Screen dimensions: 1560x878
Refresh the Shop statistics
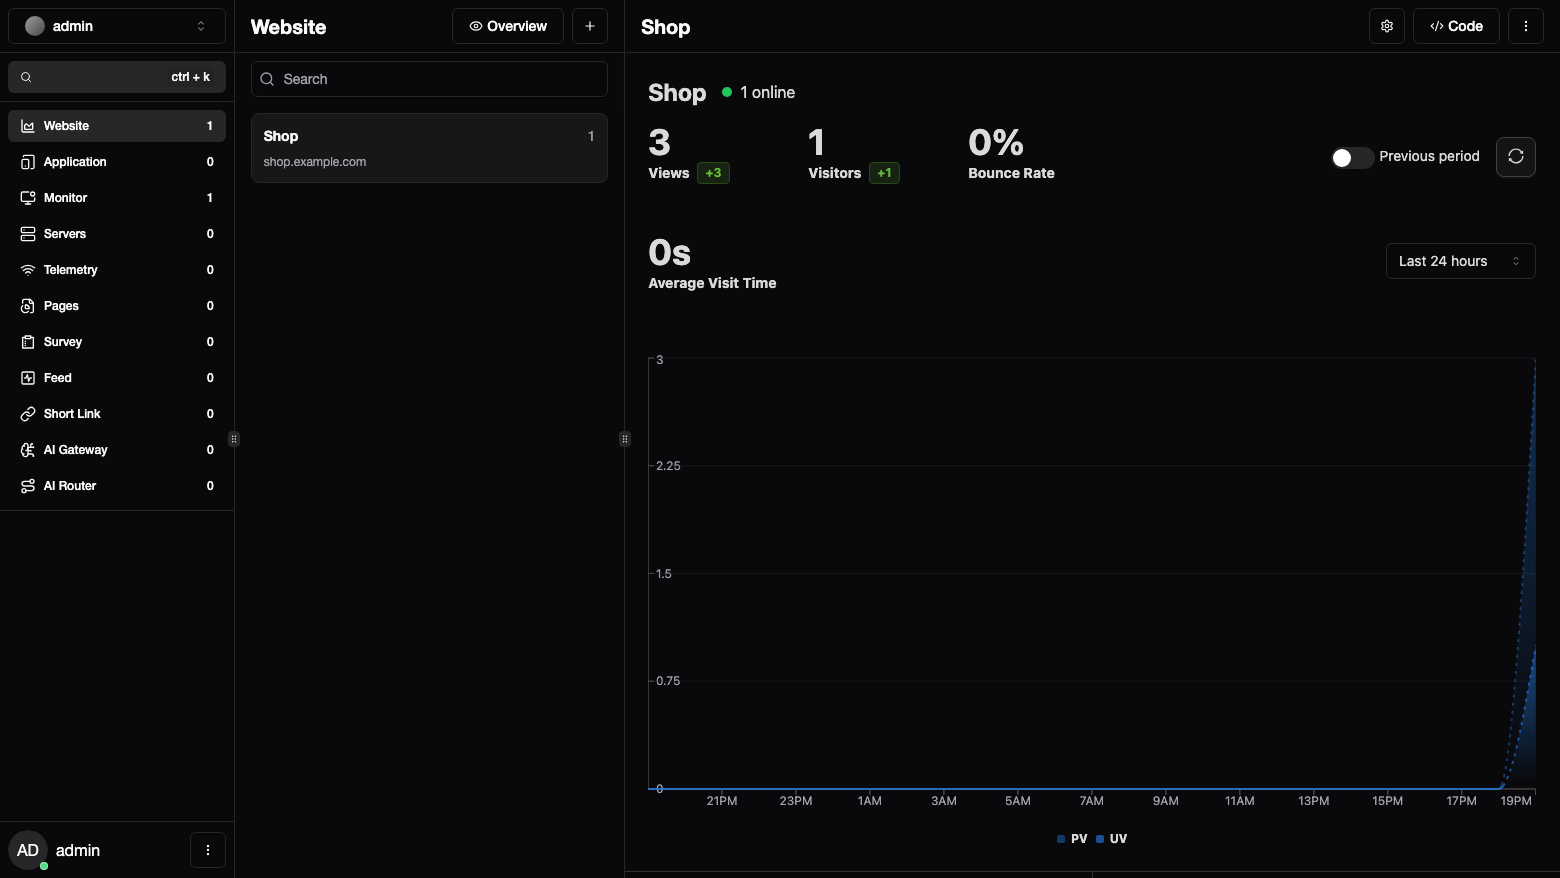1516,157
